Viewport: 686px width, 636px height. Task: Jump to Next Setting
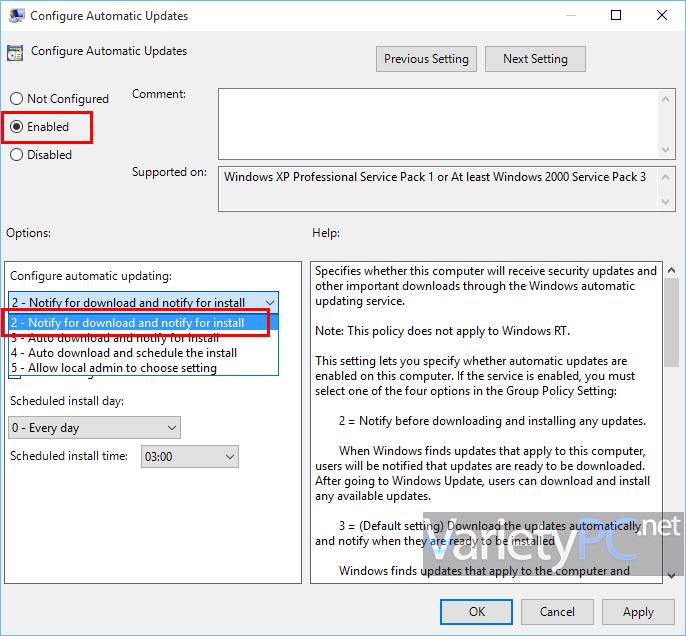click(535, 59)
